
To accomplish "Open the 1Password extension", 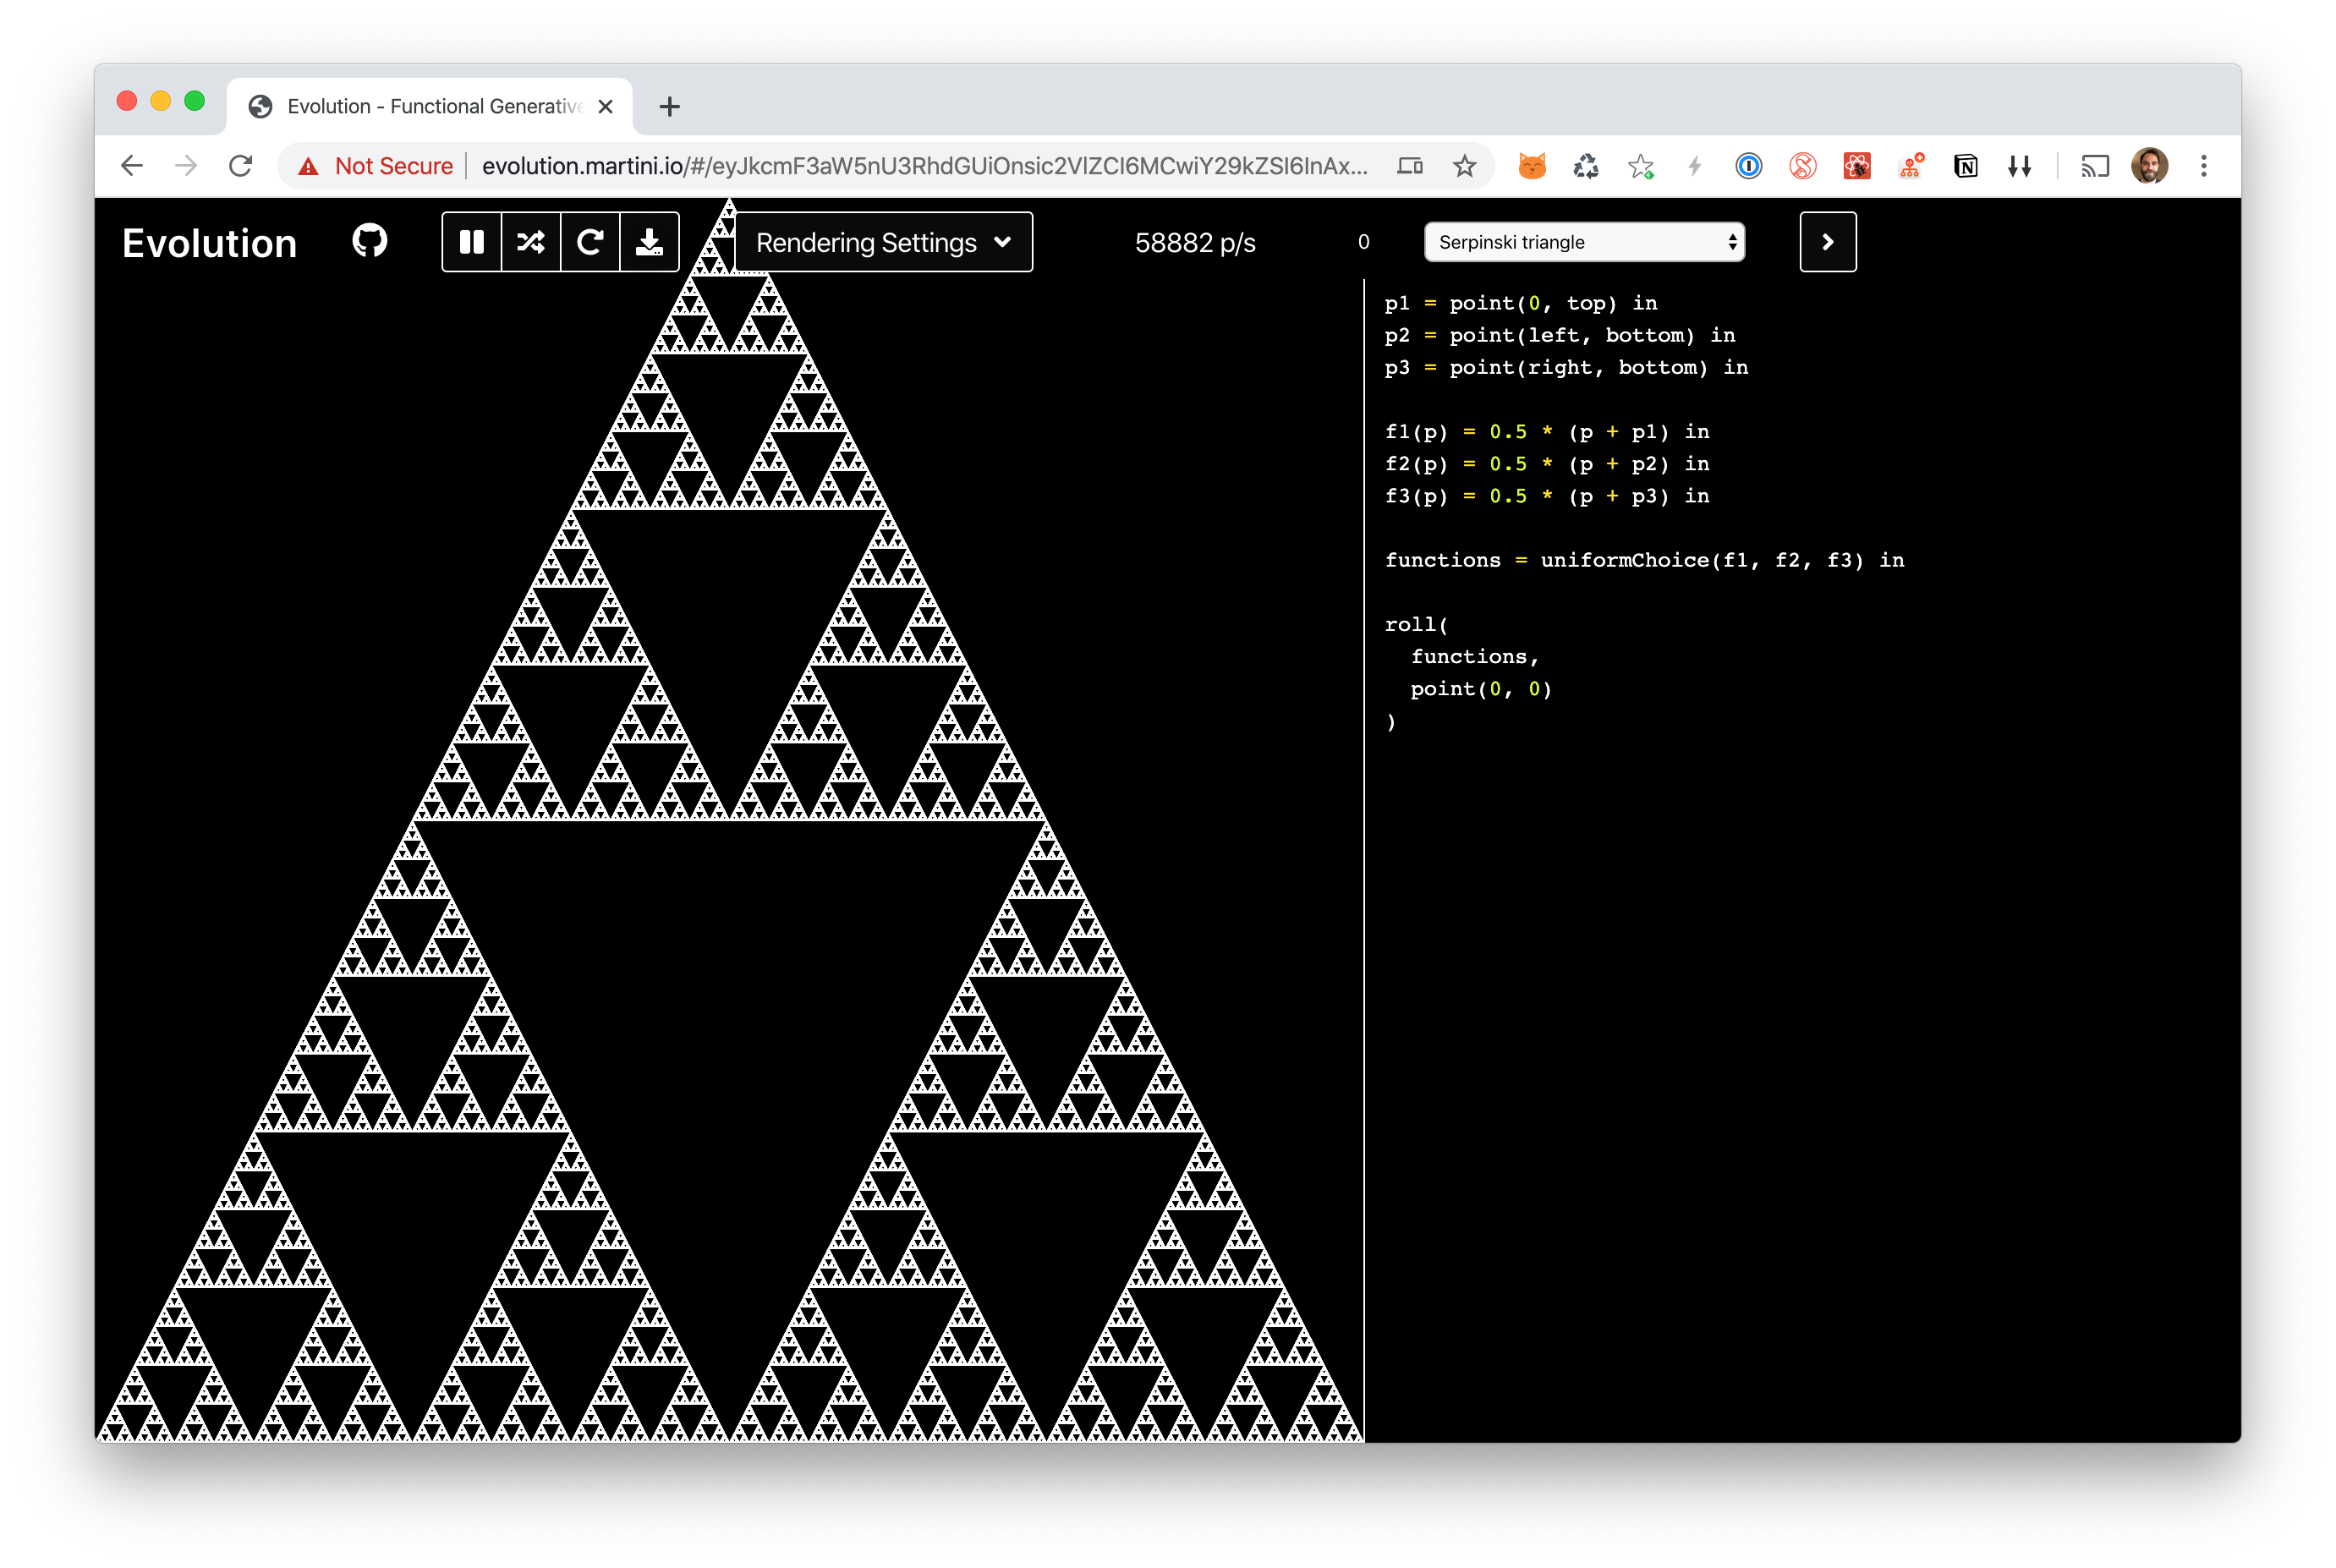I will (x=1749, y=166).
